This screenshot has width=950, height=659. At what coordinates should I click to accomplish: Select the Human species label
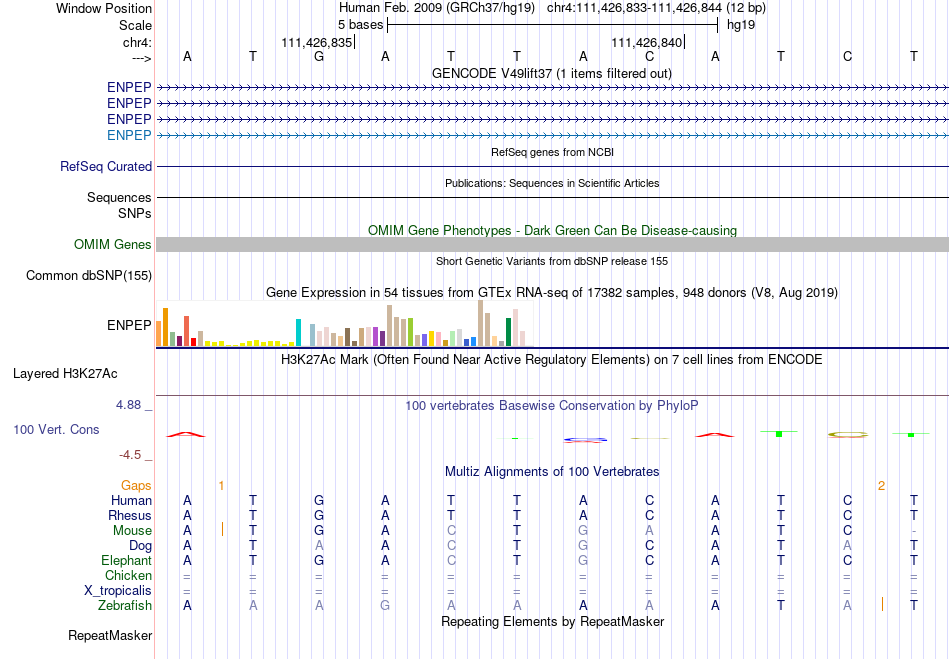[131, 501]
